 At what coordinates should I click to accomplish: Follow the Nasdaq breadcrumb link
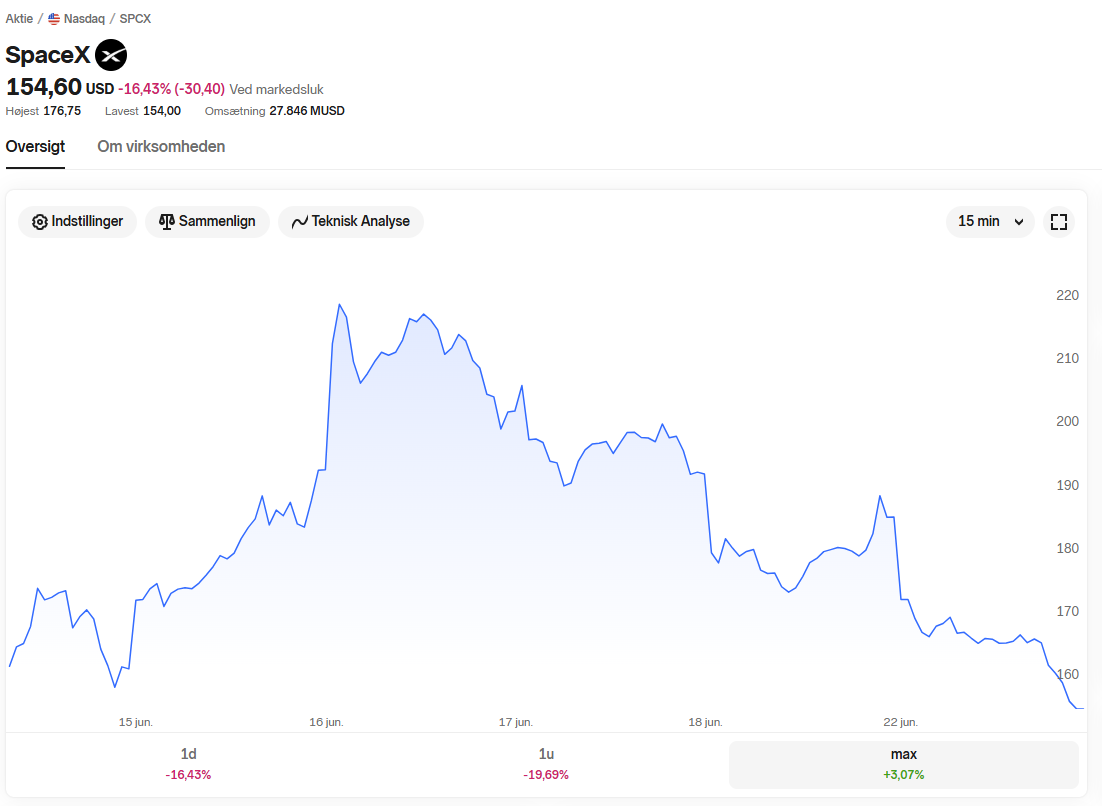pos(84,19)
